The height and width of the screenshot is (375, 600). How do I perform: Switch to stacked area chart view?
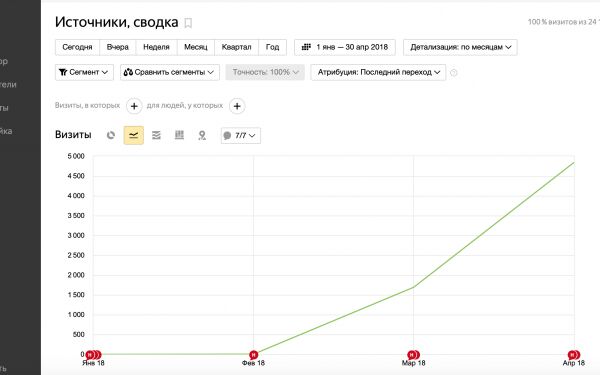[x=156, y=135]
